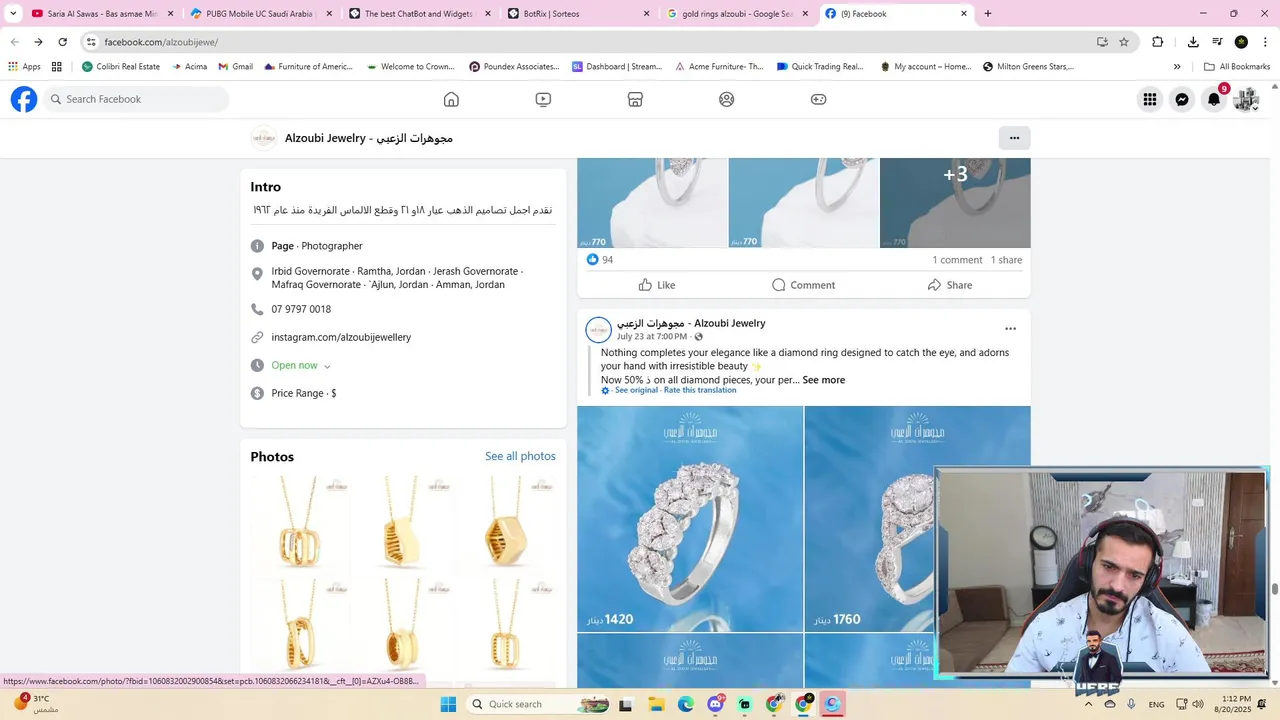Open the account profile picture menu
Image resolution: width=1280 pixels, height=720 pixels.
[1246, 99]
